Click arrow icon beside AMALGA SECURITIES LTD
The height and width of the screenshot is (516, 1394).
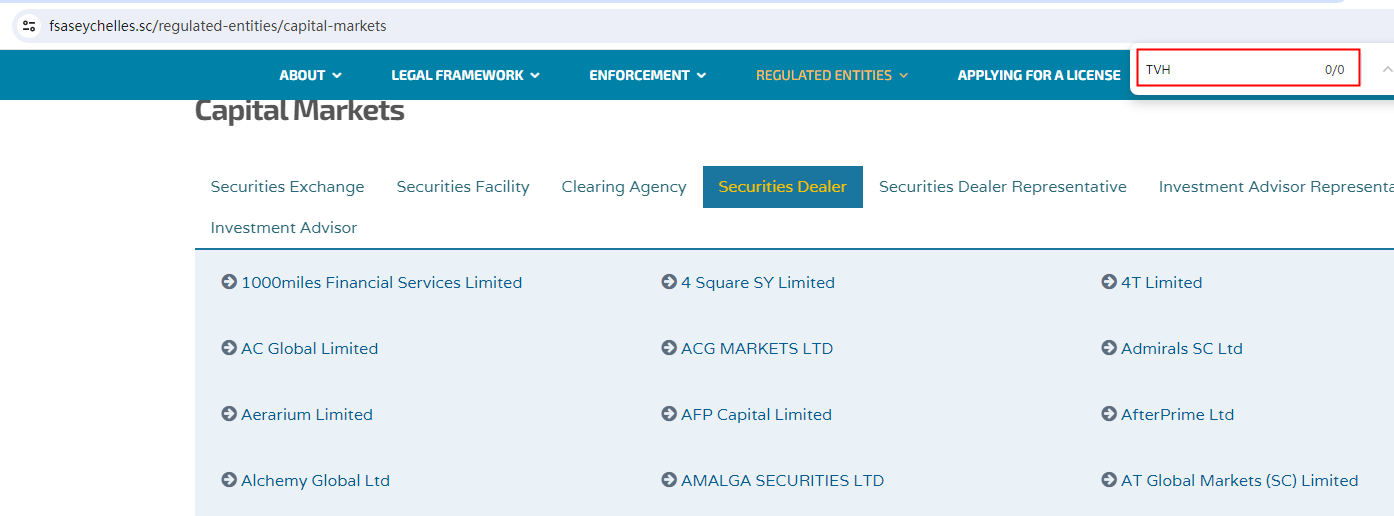[x=669, y=481]
